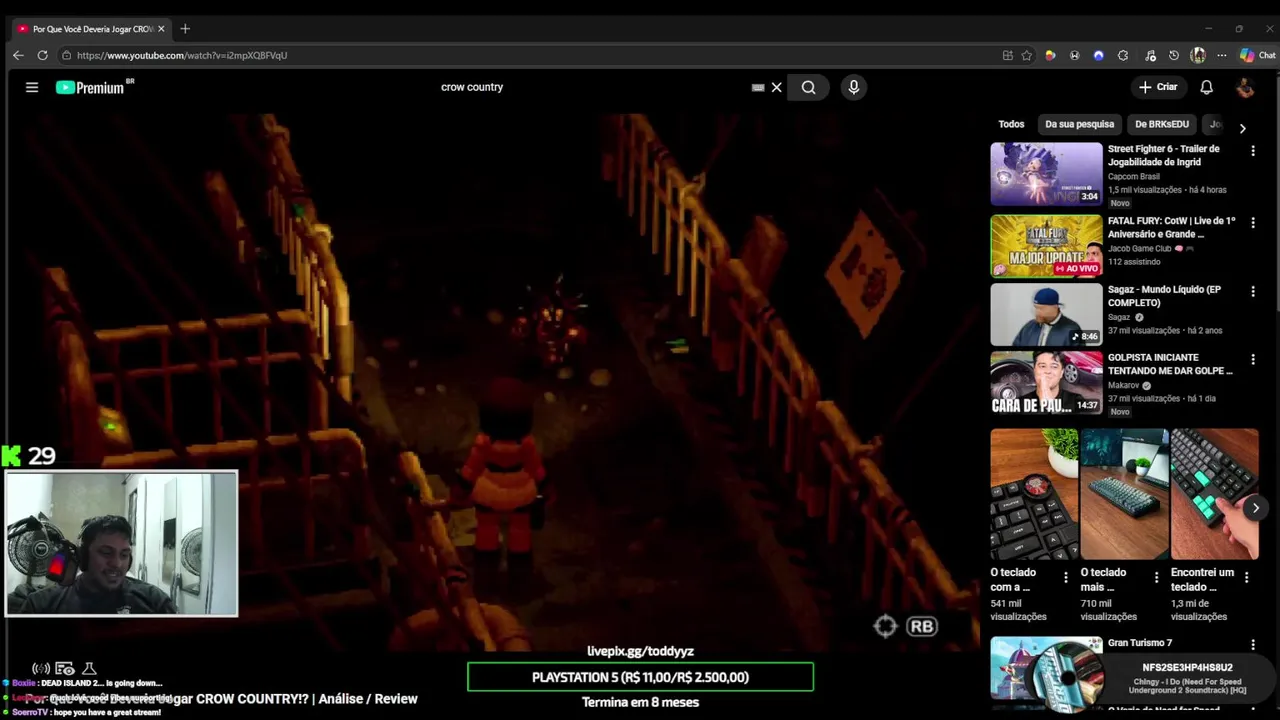Reload the page with the refresh icon
This screenshot has width=1280, height=720.
pos(42,55)
